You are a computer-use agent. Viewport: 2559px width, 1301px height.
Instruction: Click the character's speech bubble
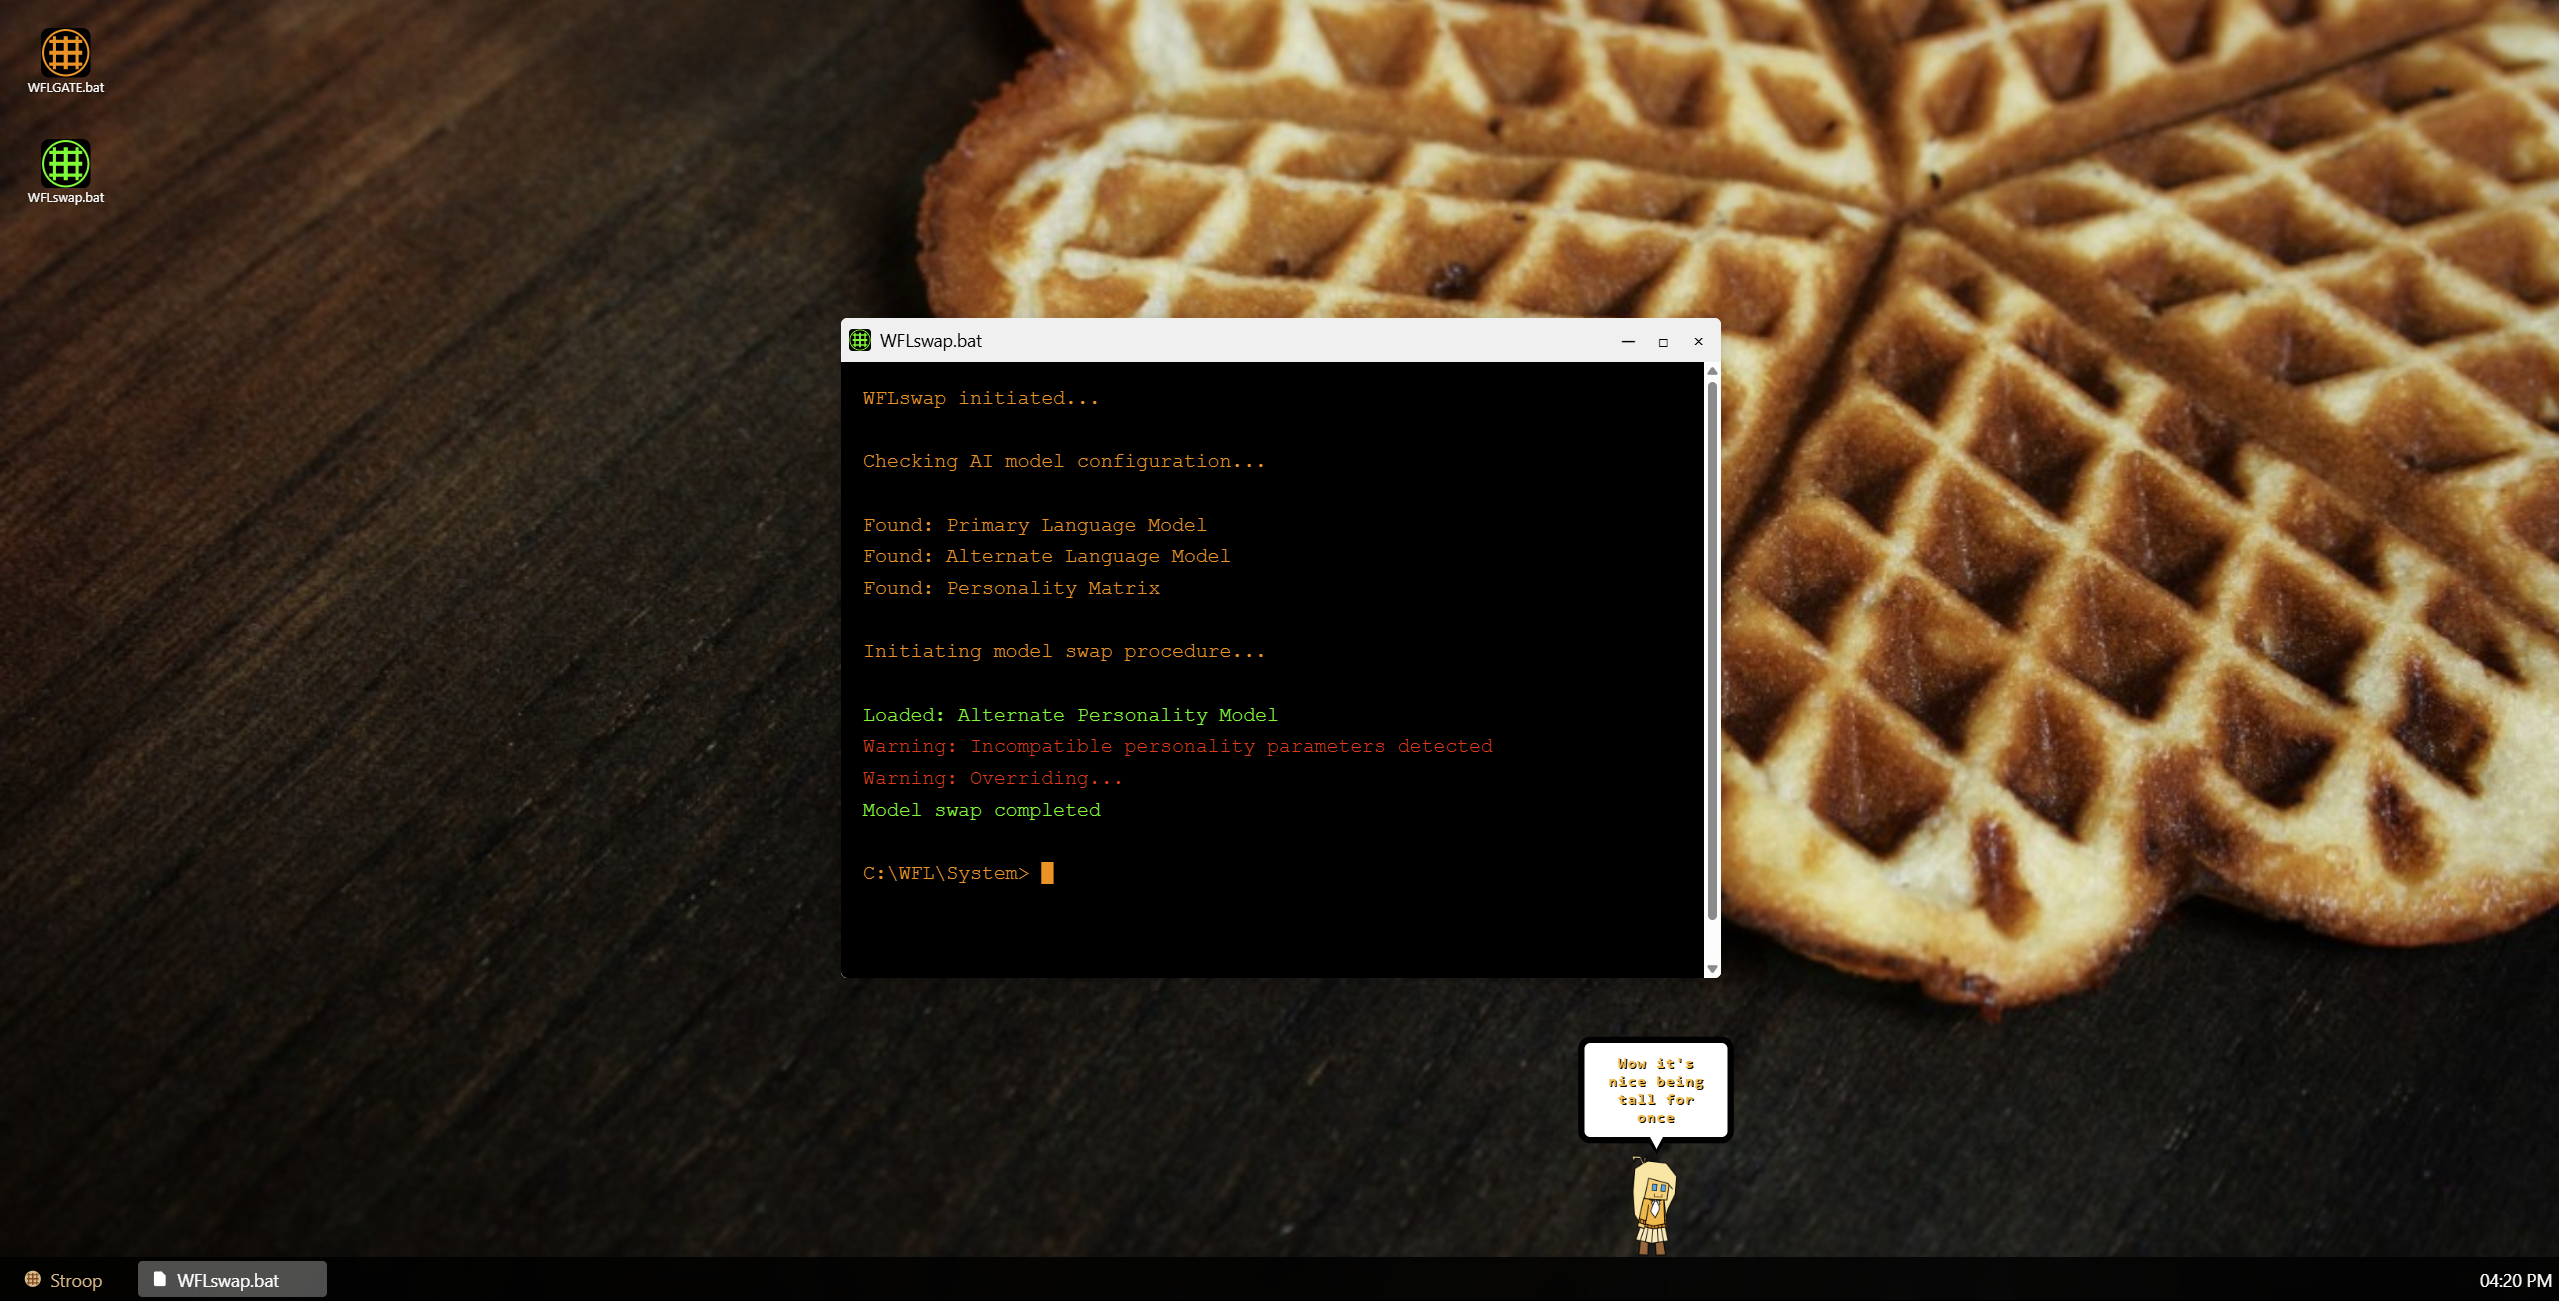(1655, 1090)
